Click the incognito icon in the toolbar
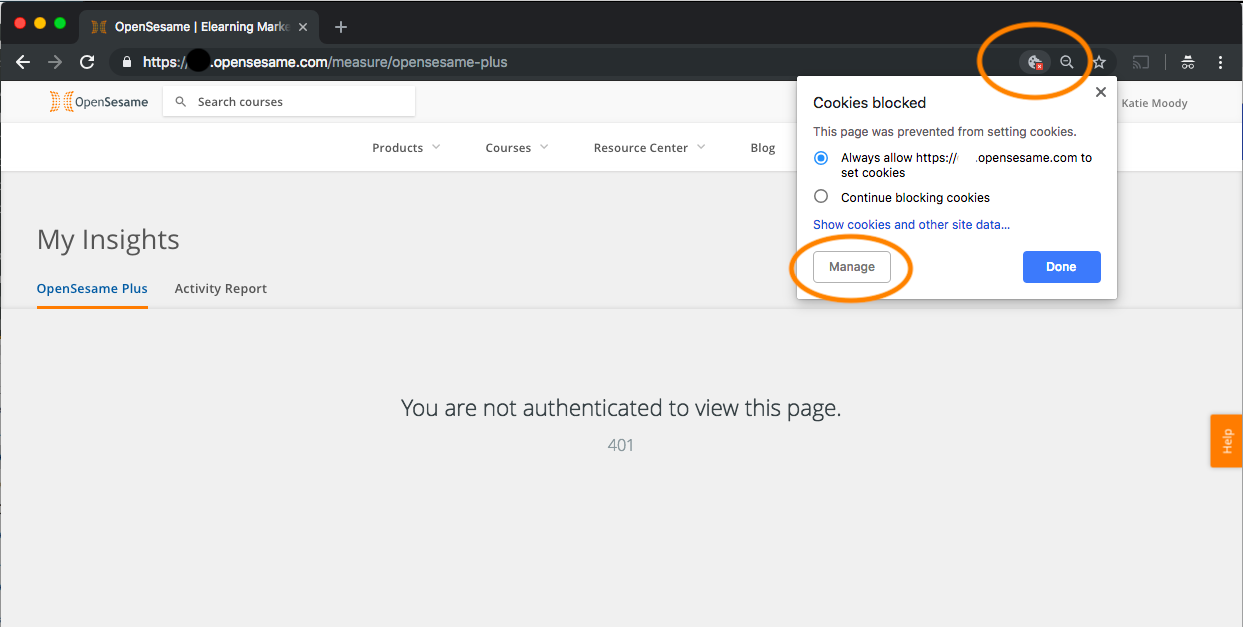1243x627 pixels. coord(1188,62)
